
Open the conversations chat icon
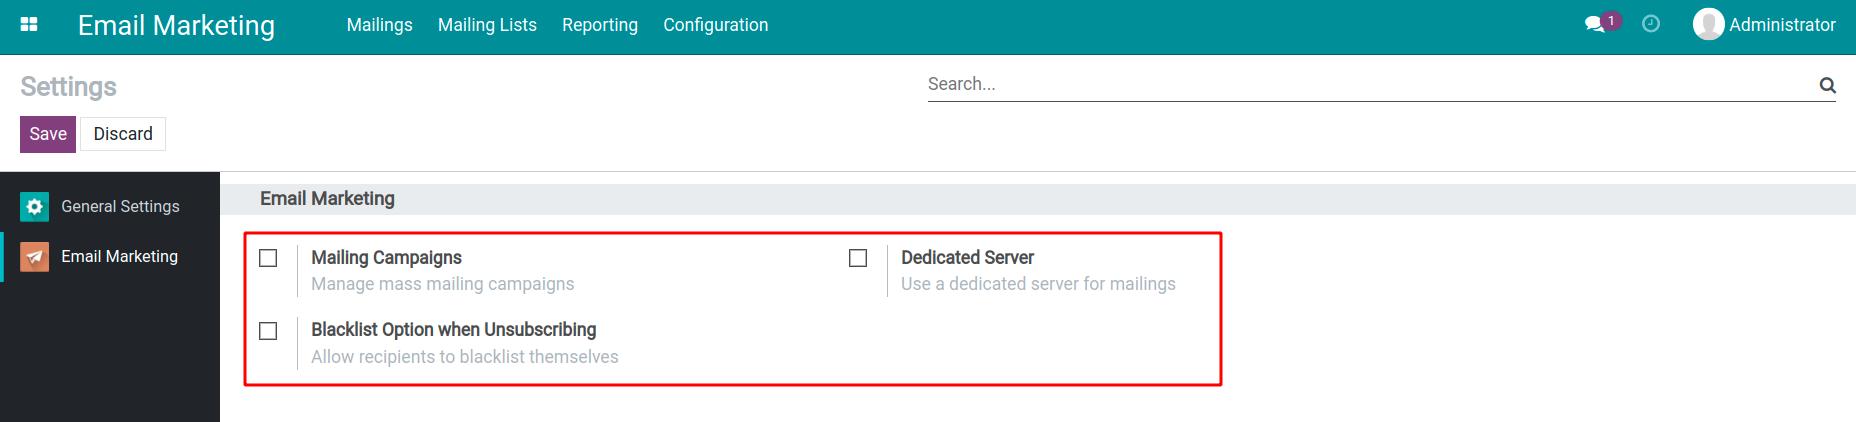coord(1594,25)
